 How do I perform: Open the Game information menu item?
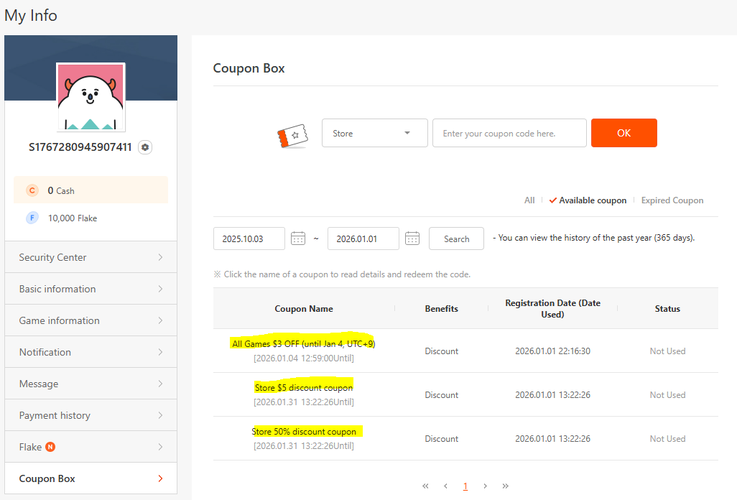[x=91, y=320]
